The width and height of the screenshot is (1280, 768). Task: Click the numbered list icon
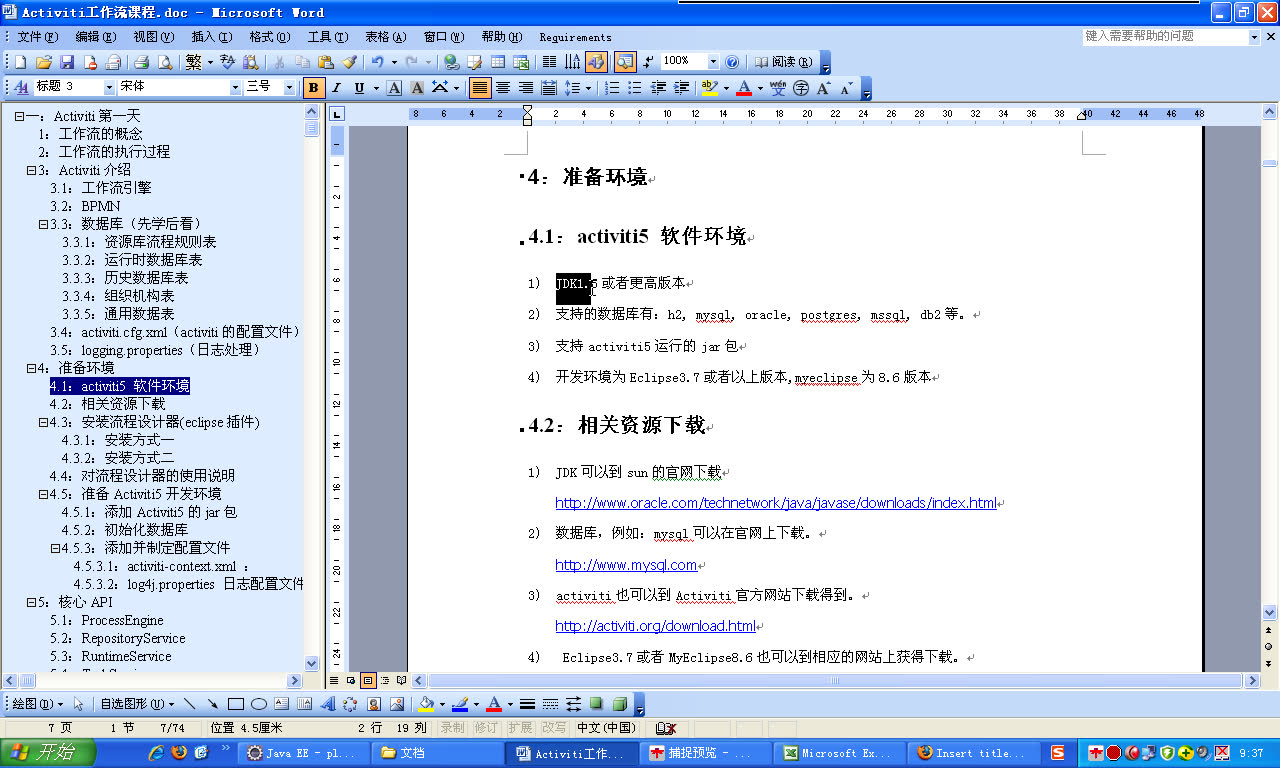(612, 88)
